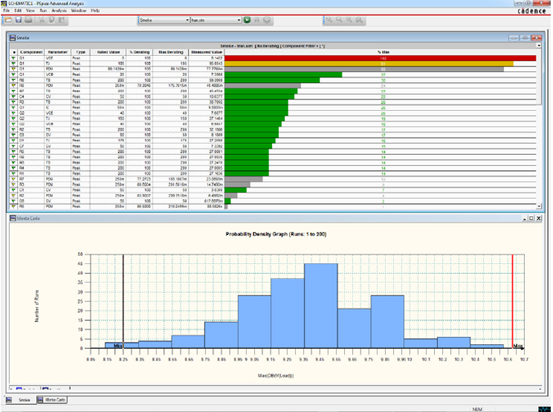Click the Cut scissors toolbar icon
This screenshot has width=553, height=412.
click(42, 20)
